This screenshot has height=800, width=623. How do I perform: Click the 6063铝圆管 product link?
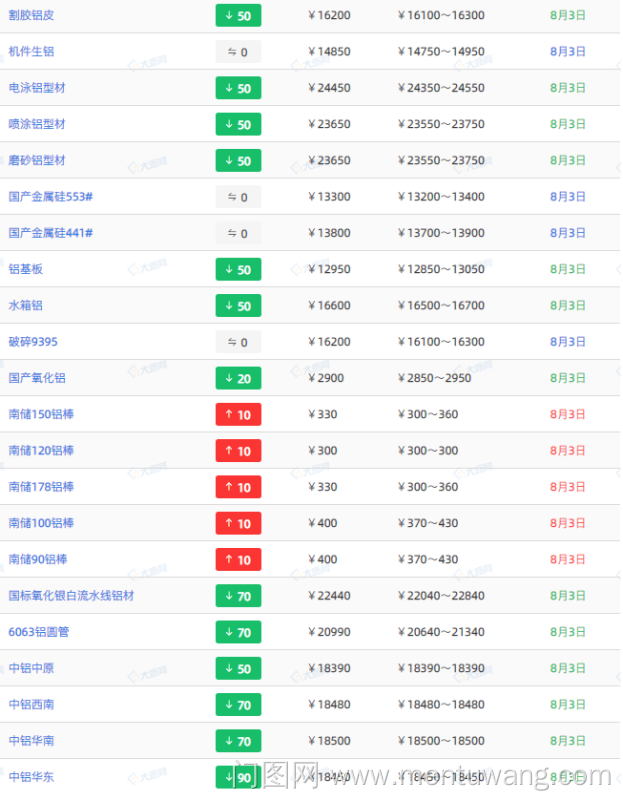(x=39, y=632)
